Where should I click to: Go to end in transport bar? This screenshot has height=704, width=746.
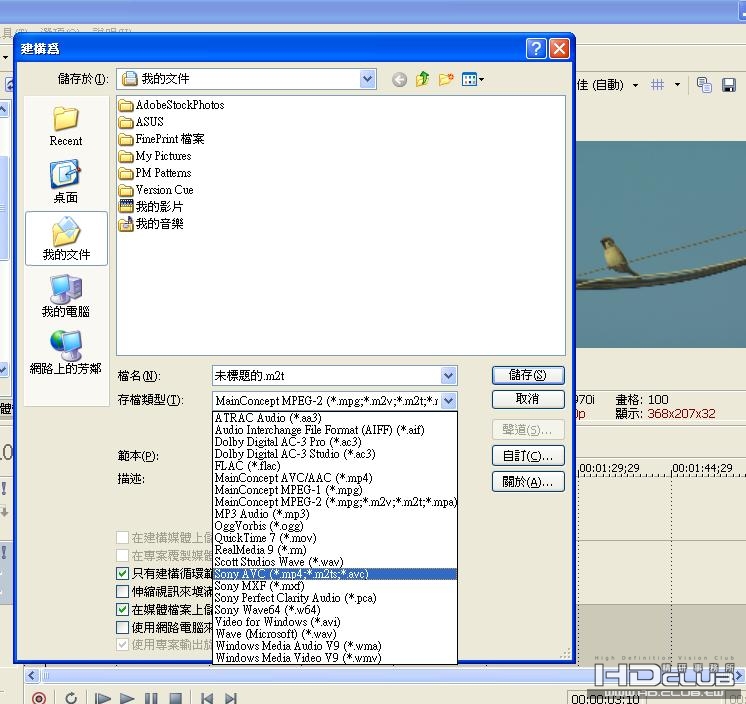pyautogui.click(x=231, y=698)
